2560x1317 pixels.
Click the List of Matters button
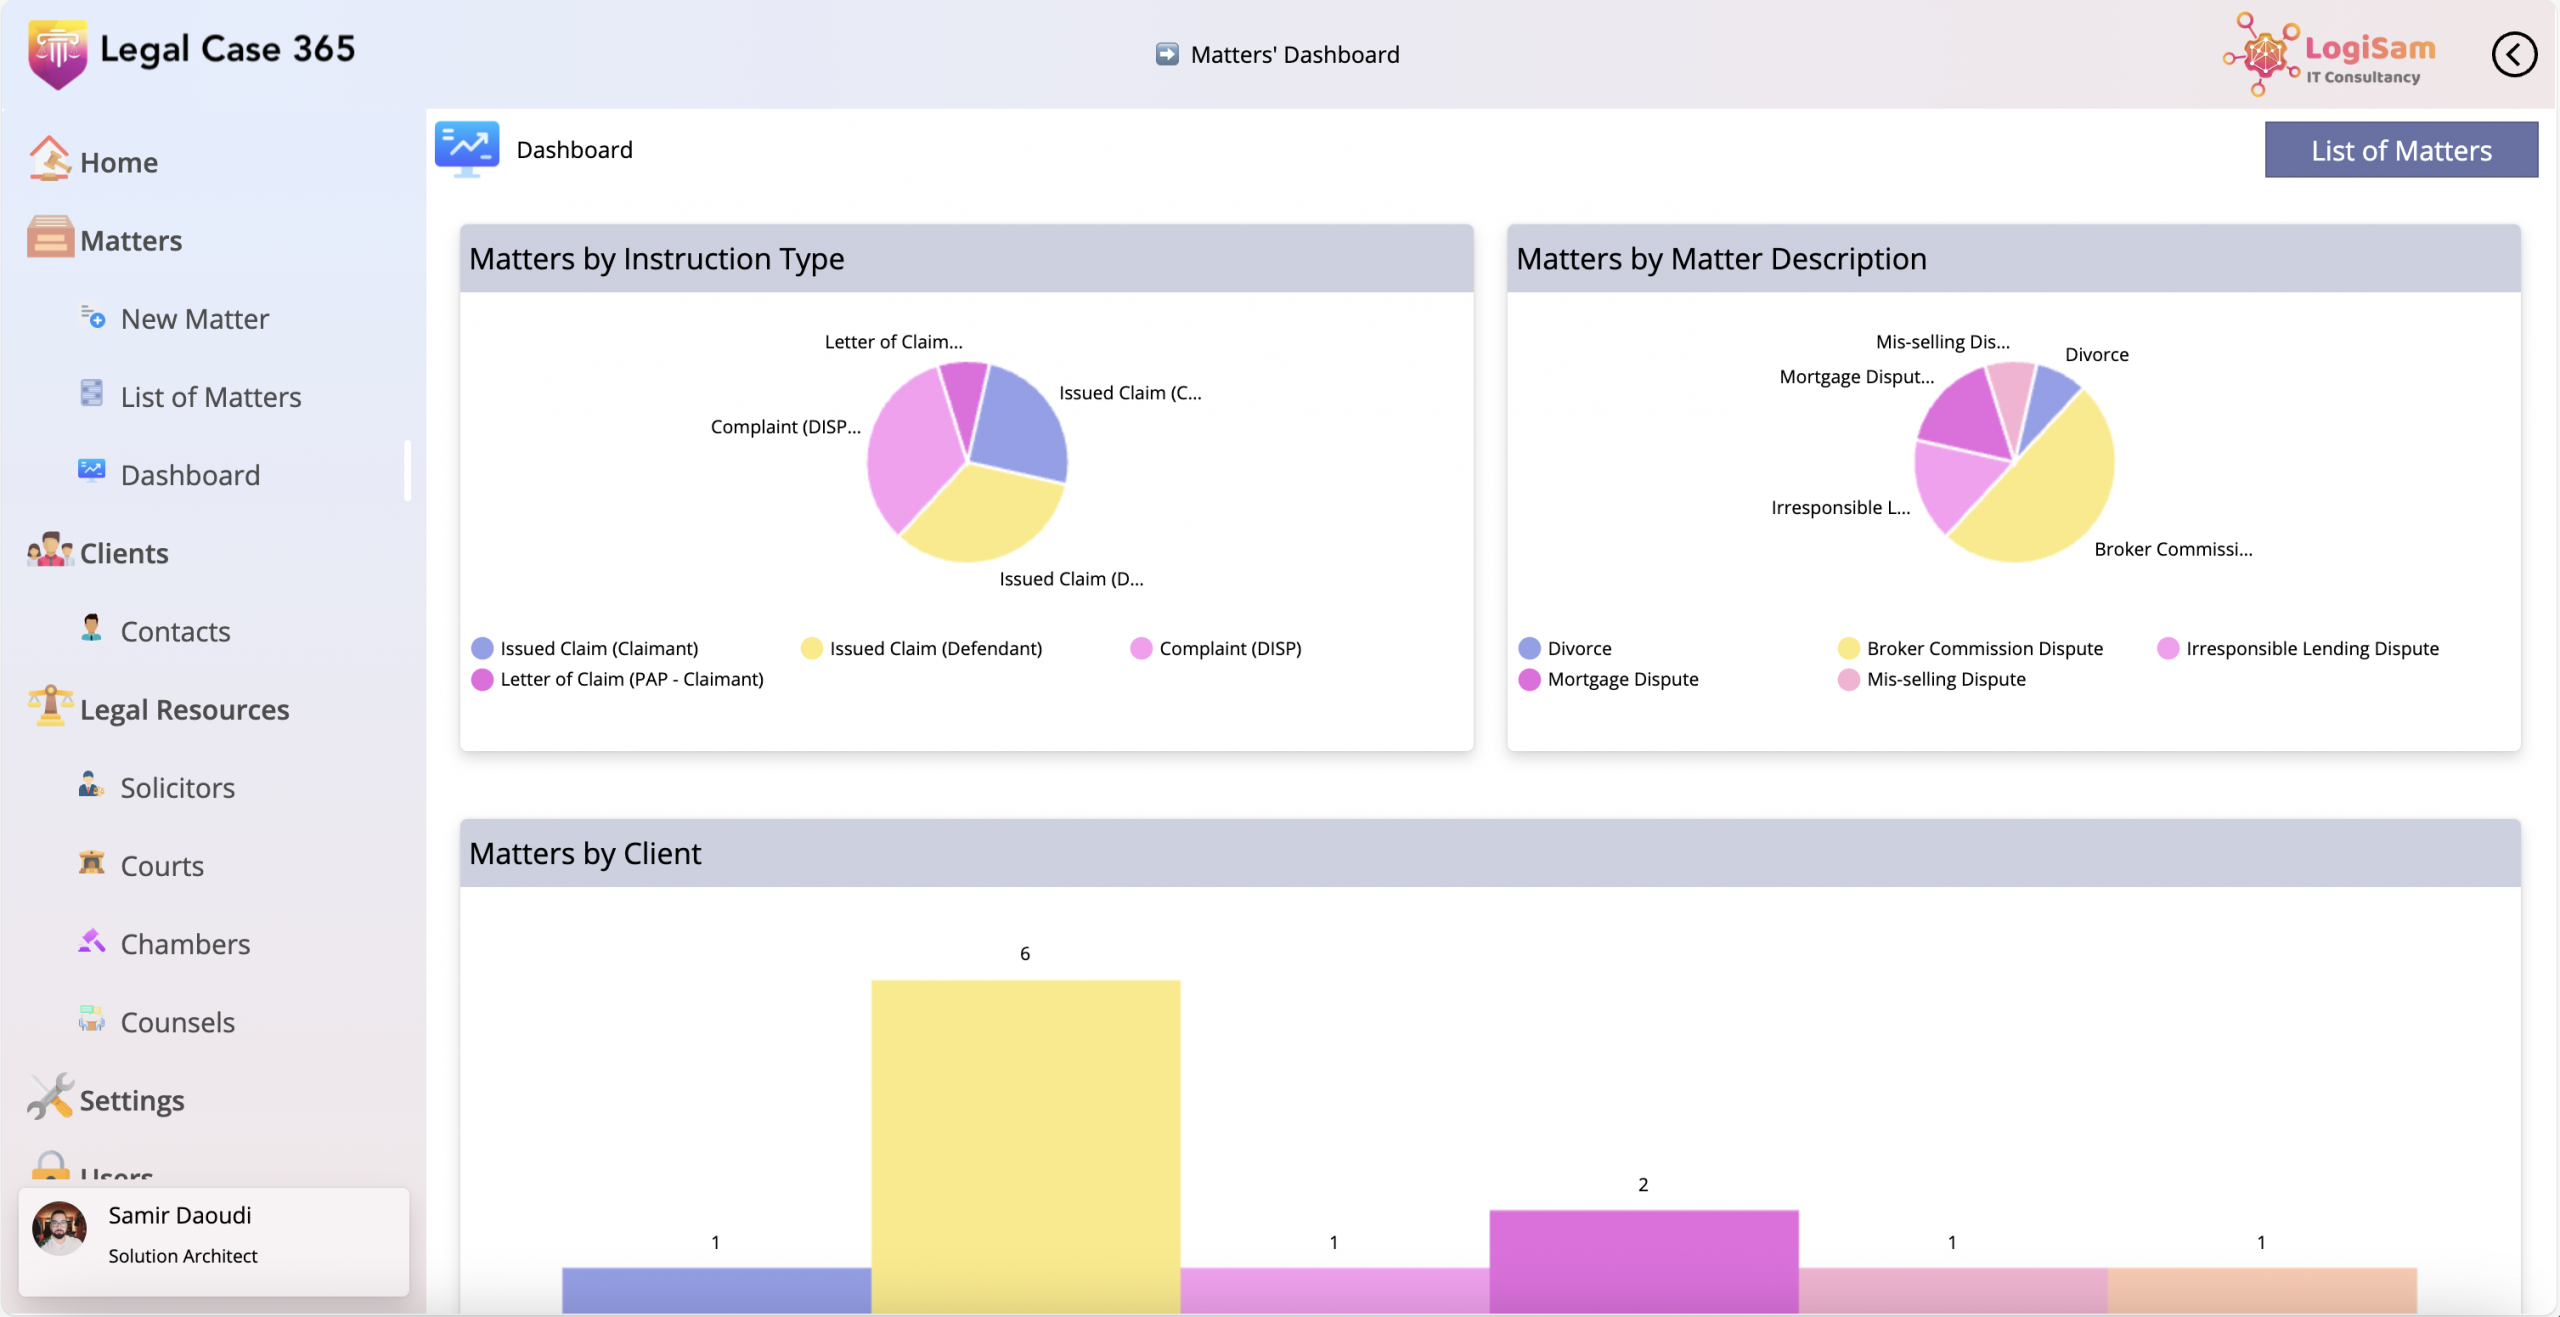2400,150
